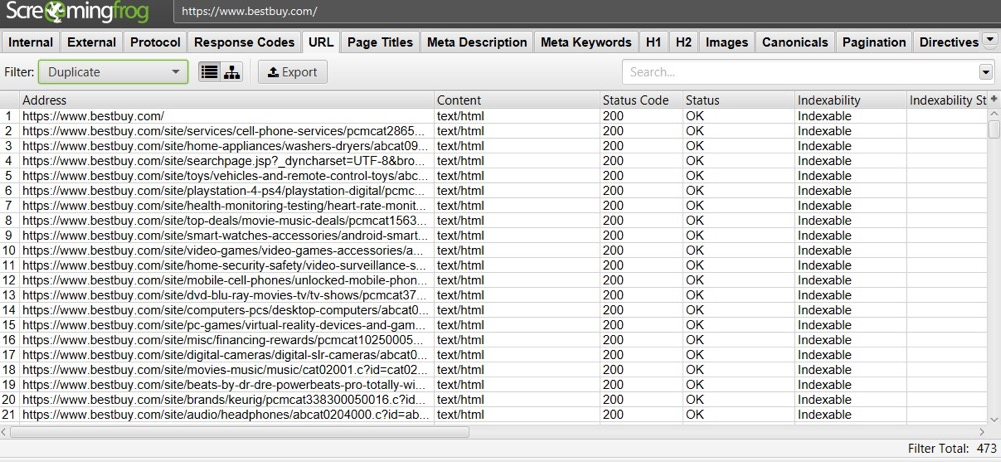This screenshot has height=462, width=1001.
Task: Select the https://www.bestbuy.com/ row
Action: 226,116
